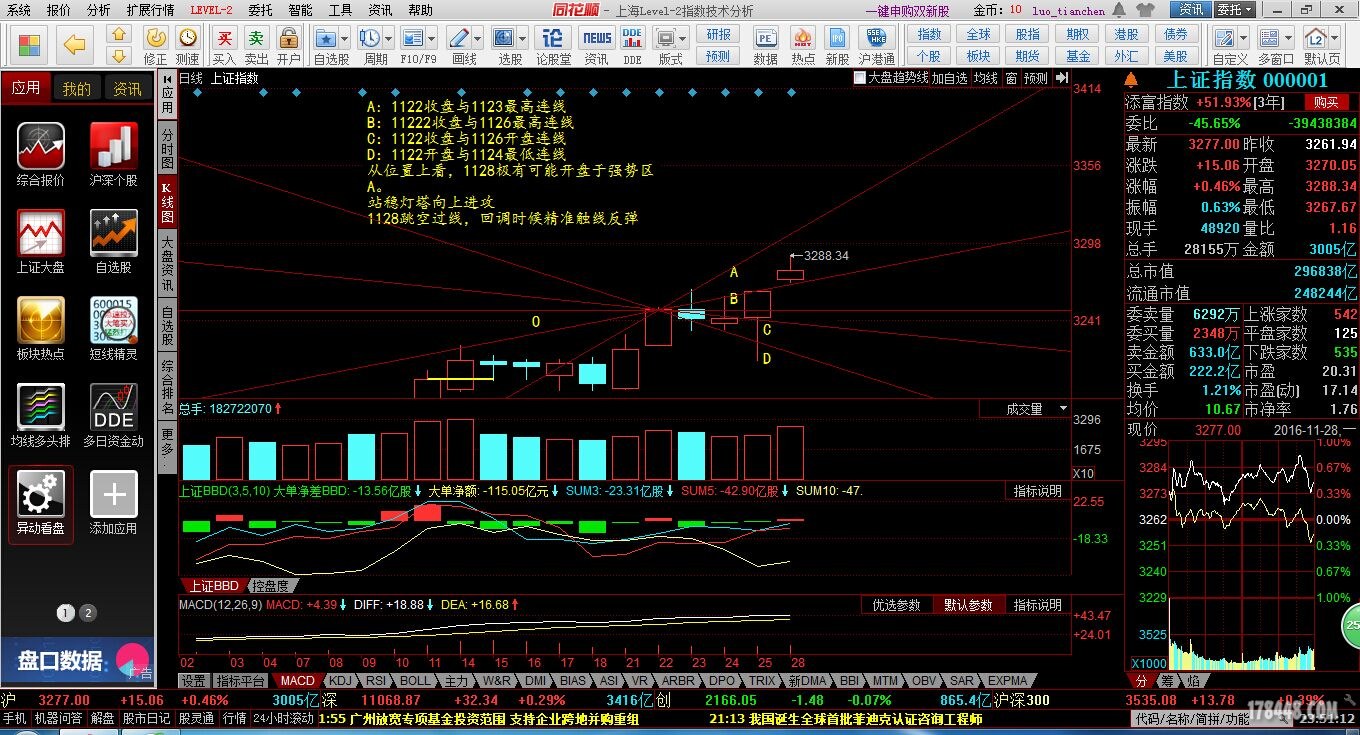The image size is (1360, 735).
Task: Open the 分析 menu
Action: [x=98, y=10]
